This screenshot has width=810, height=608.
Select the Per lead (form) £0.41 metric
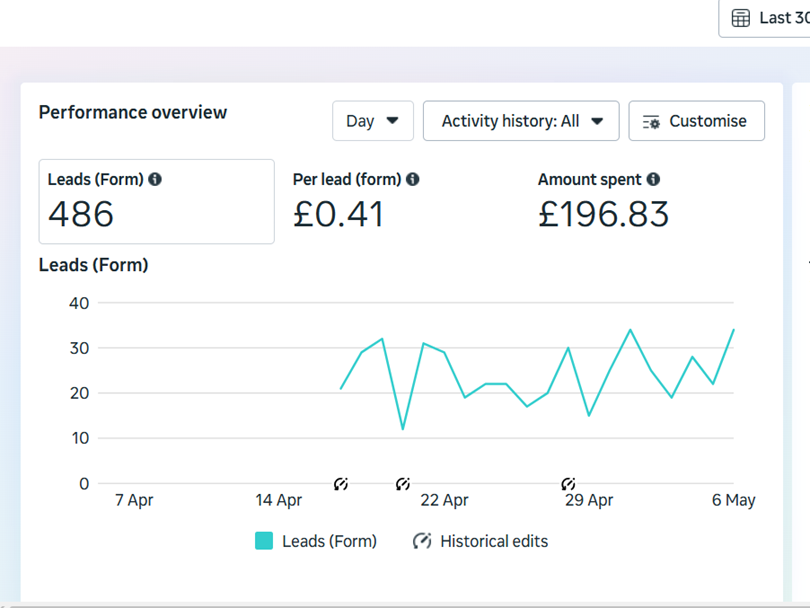tap(356, 201)
